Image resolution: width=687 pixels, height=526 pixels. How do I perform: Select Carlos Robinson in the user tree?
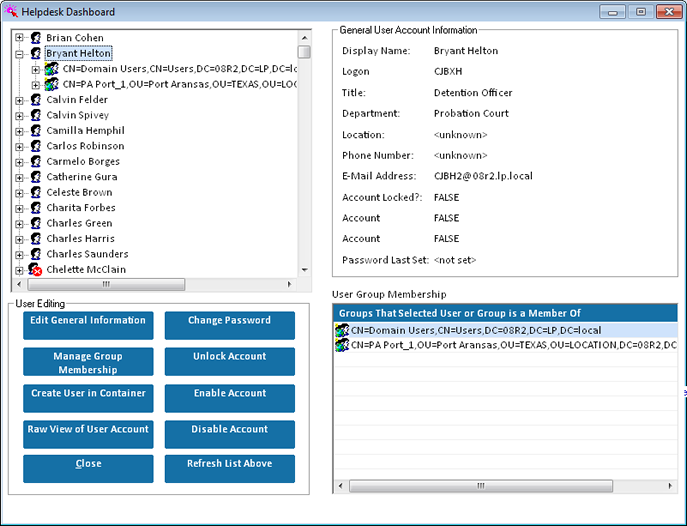[x=85, y=146]
